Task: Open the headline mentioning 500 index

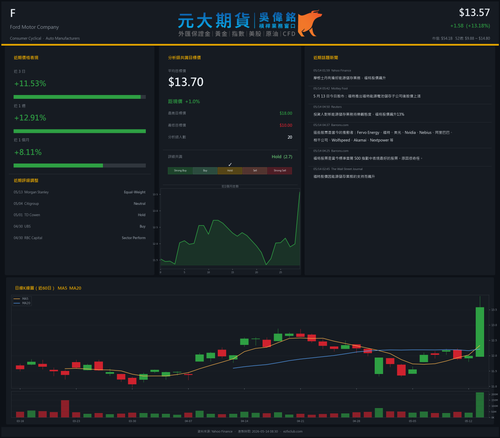Action: (x=368, y=158)
